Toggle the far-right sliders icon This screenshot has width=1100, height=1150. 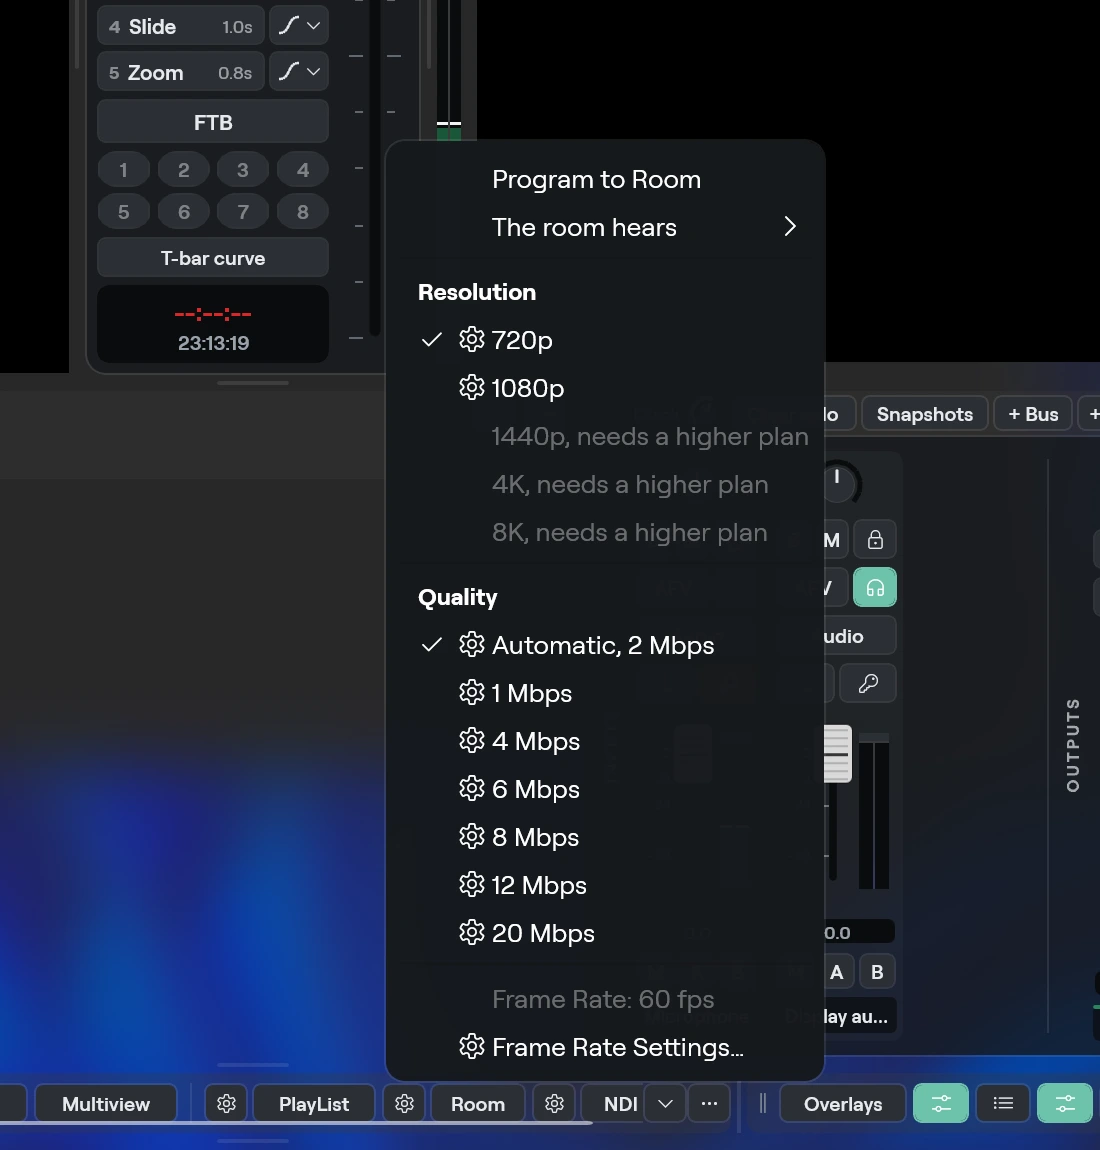tap(1065, 1104)
